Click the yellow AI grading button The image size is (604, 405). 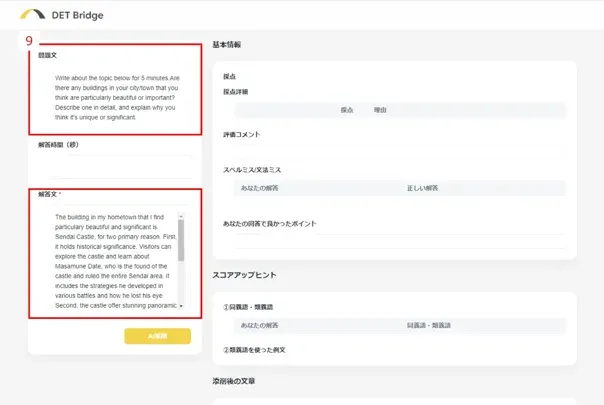(158, 336)
